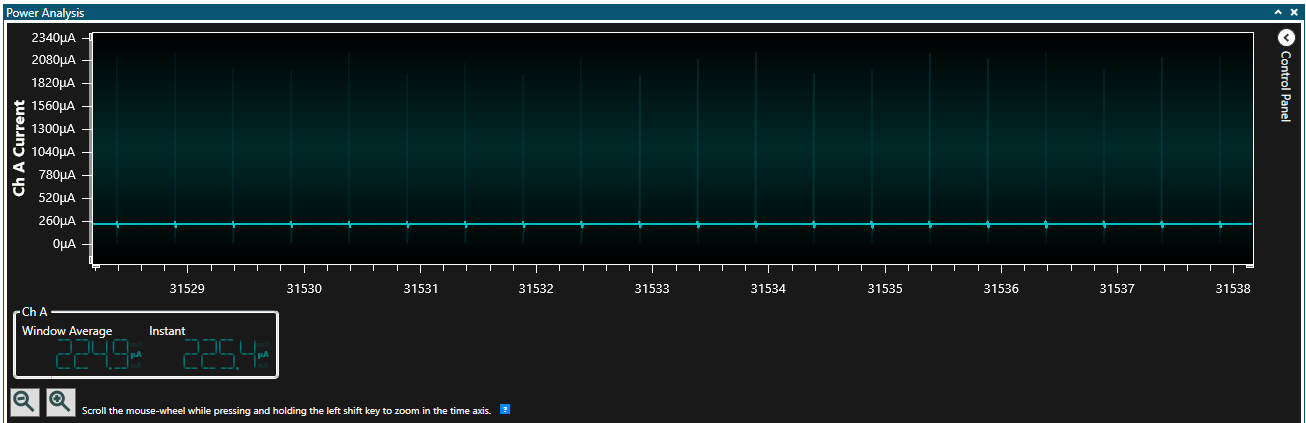This screenshot has height=423, width=1306.
Task: Click the 2080µA axis label
Action: pos(53,61)
